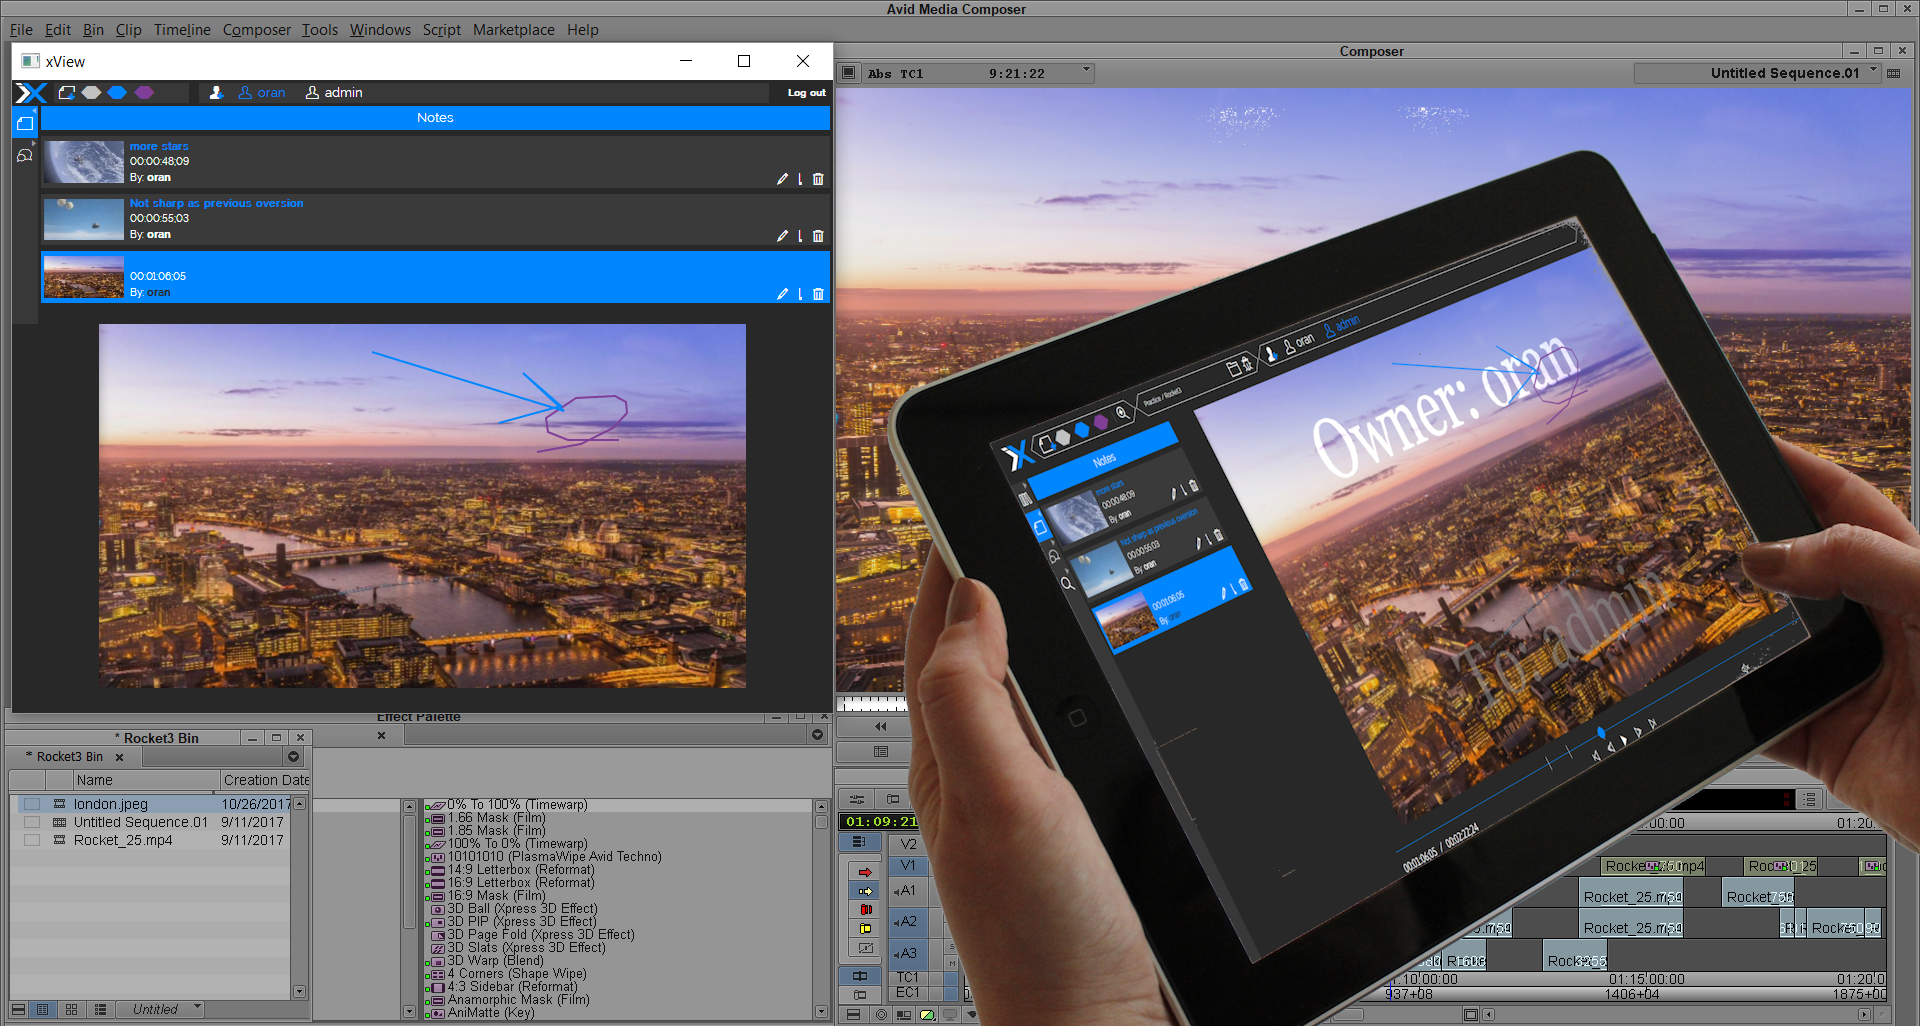Click the xView X logo icon
Viewport: 1920px width, 1026px height.
[x=31, y=93]
